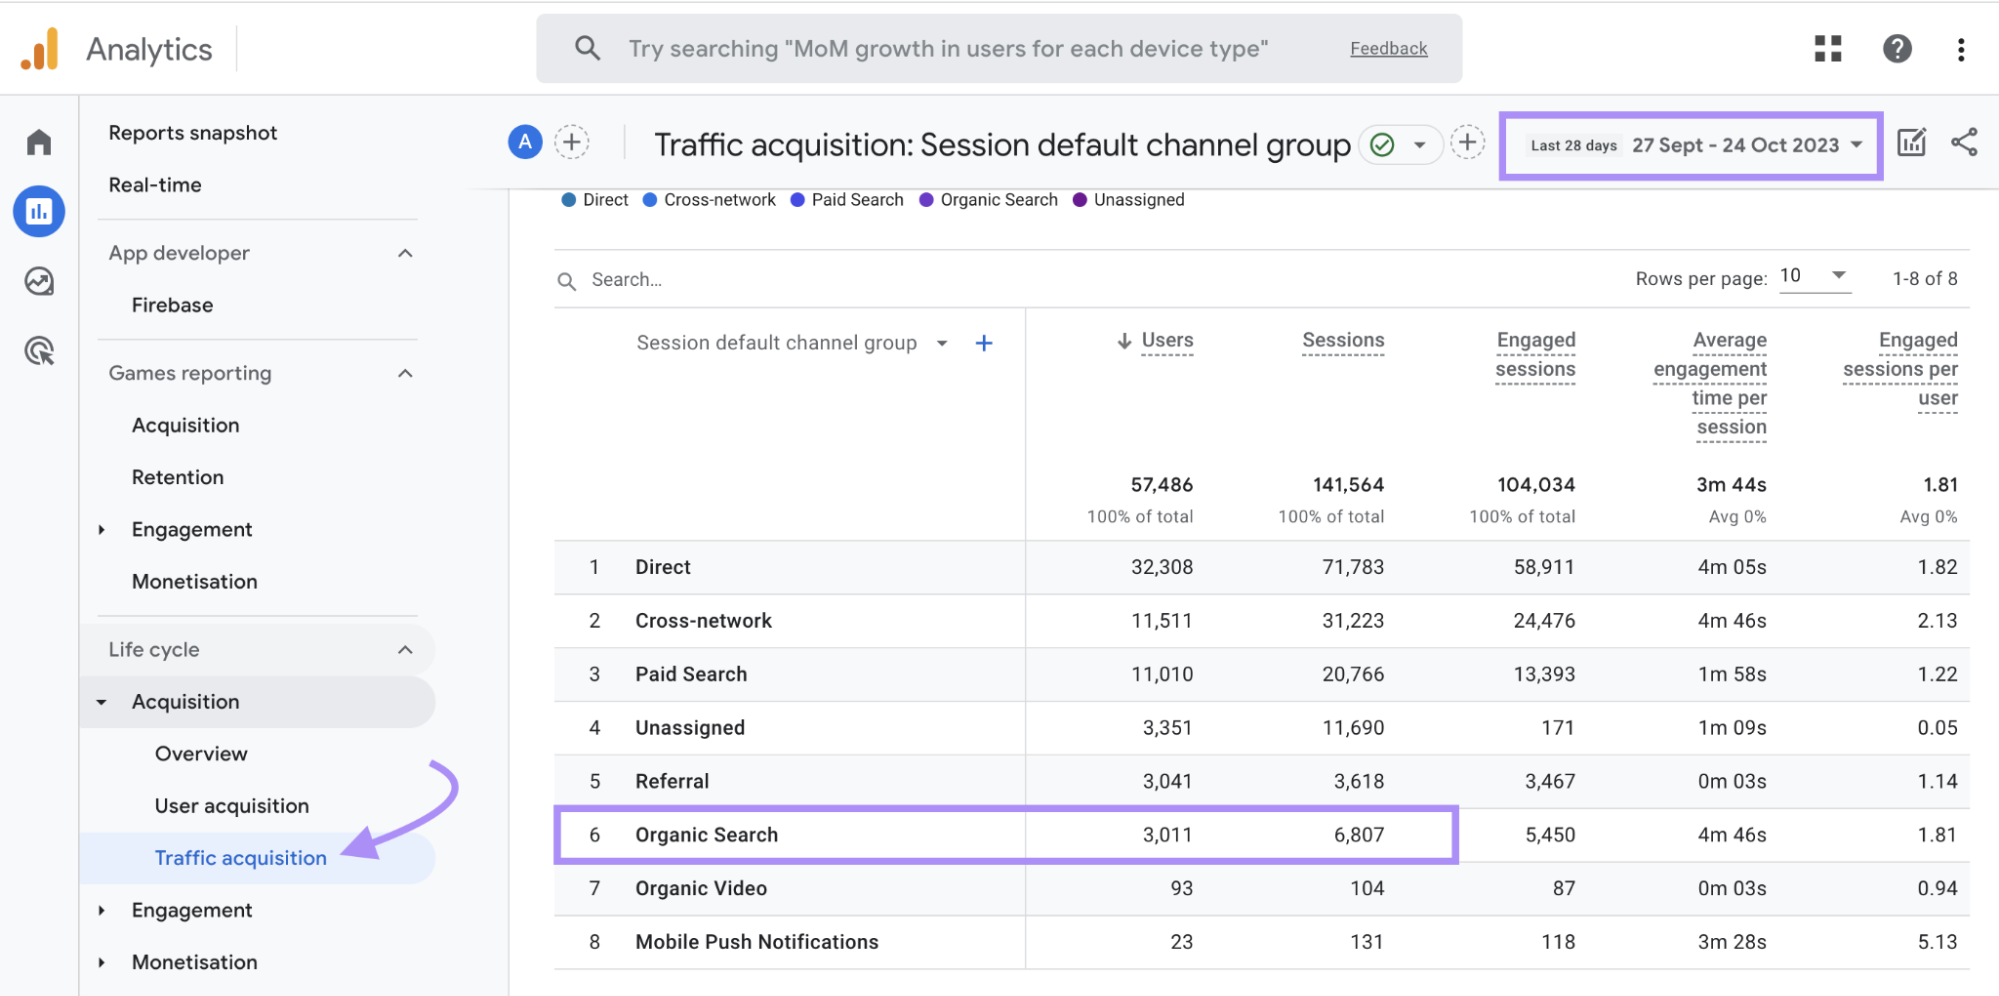
Task: Open Monetisation under Games reporting
Action: click(195, 581)
